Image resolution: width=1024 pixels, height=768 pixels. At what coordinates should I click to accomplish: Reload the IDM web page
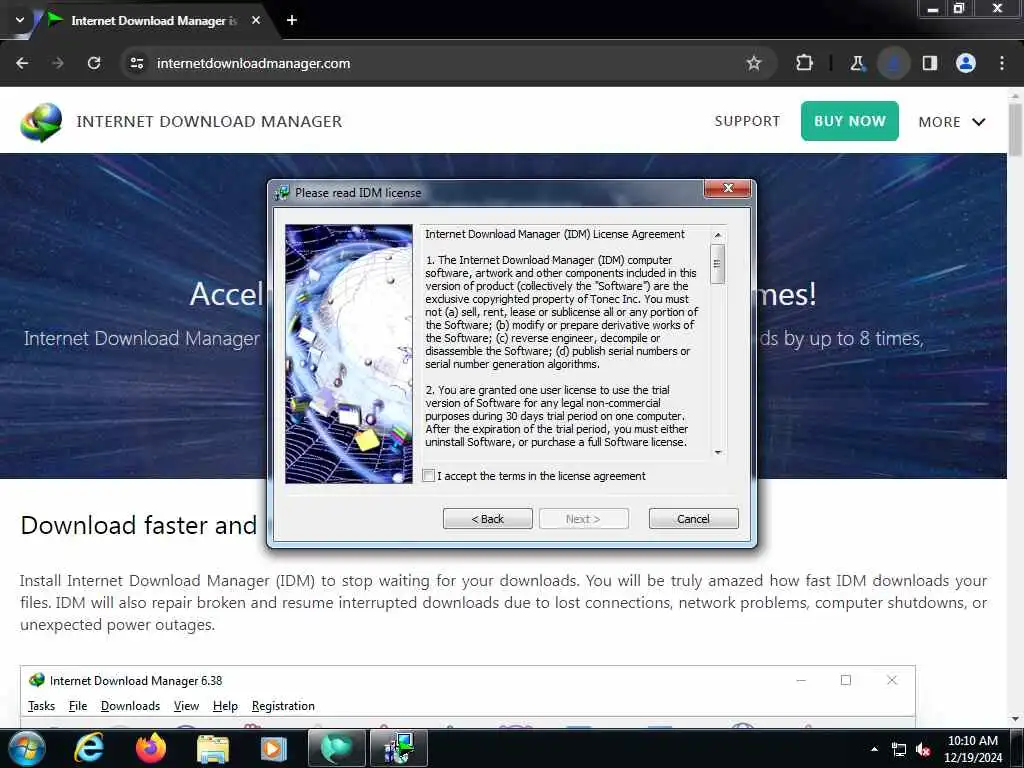coord(94,63)
